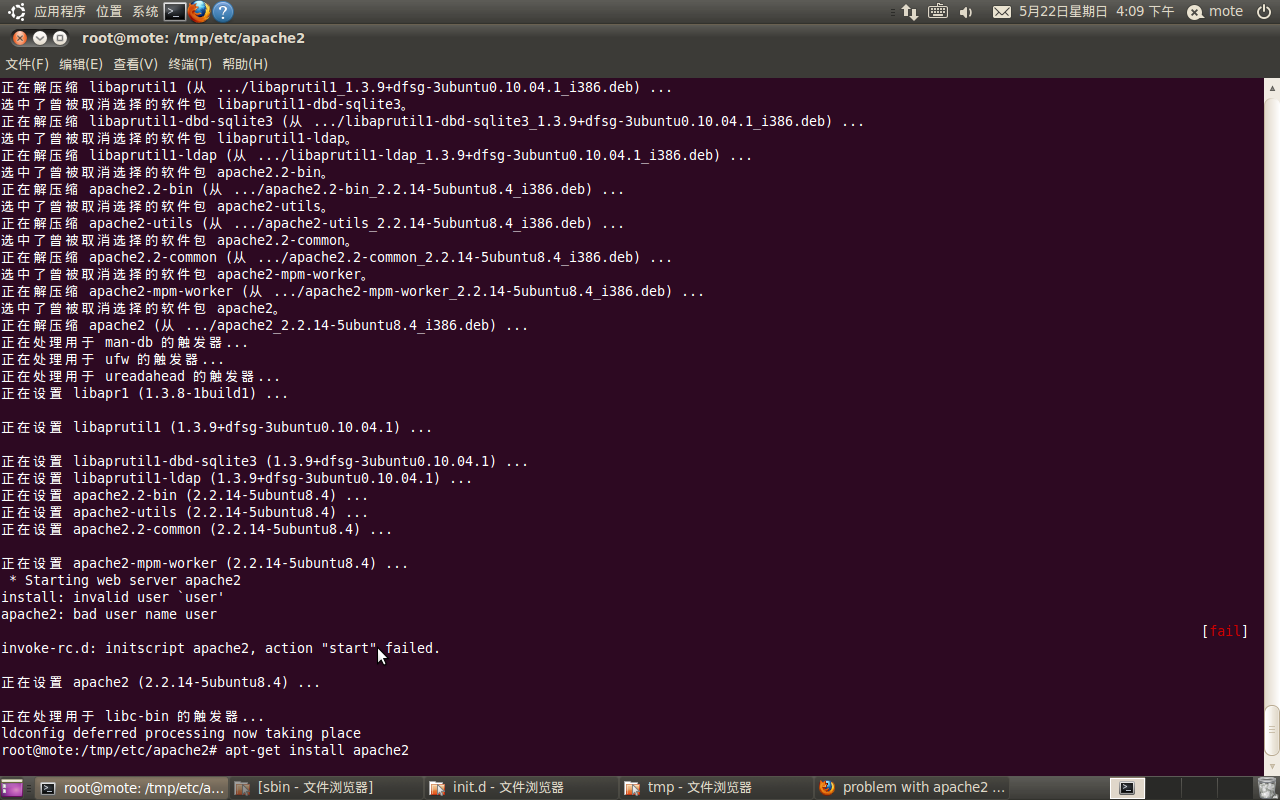Click '正在设置 apache2 (2.2.14-5ubuntu8.4)' line
Image resolution: width=1280 pixels, height=800 pixels.
point(161,682)
